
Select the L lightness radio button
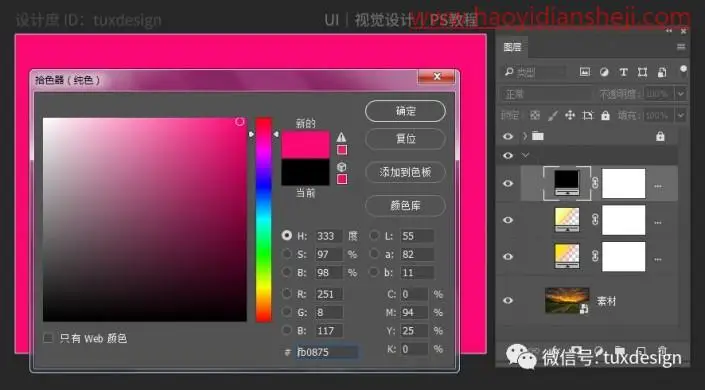tap(374, 235)
